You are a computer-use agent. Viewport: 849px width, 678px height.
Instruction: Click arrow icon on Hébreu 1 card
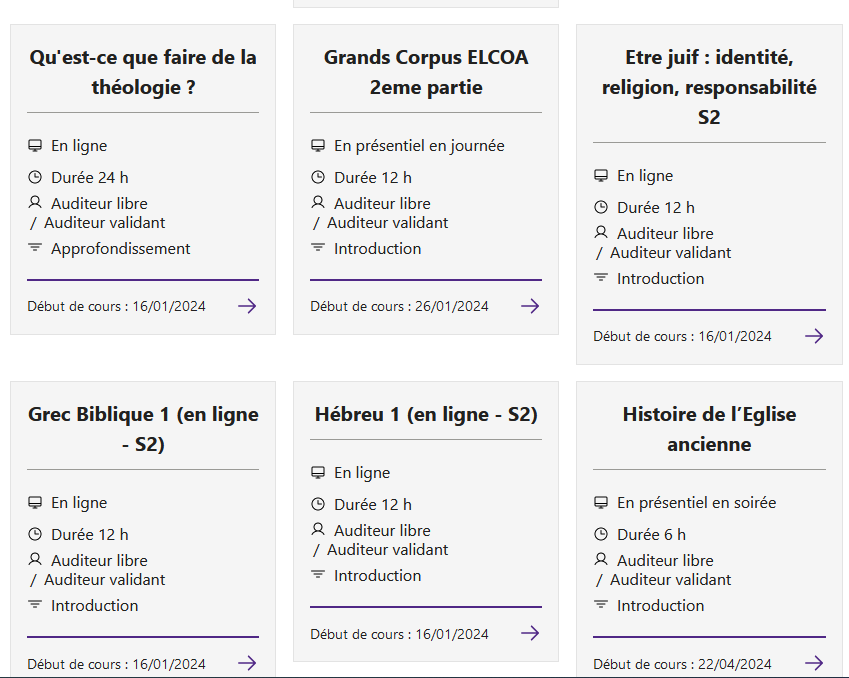tap(530, 633)
